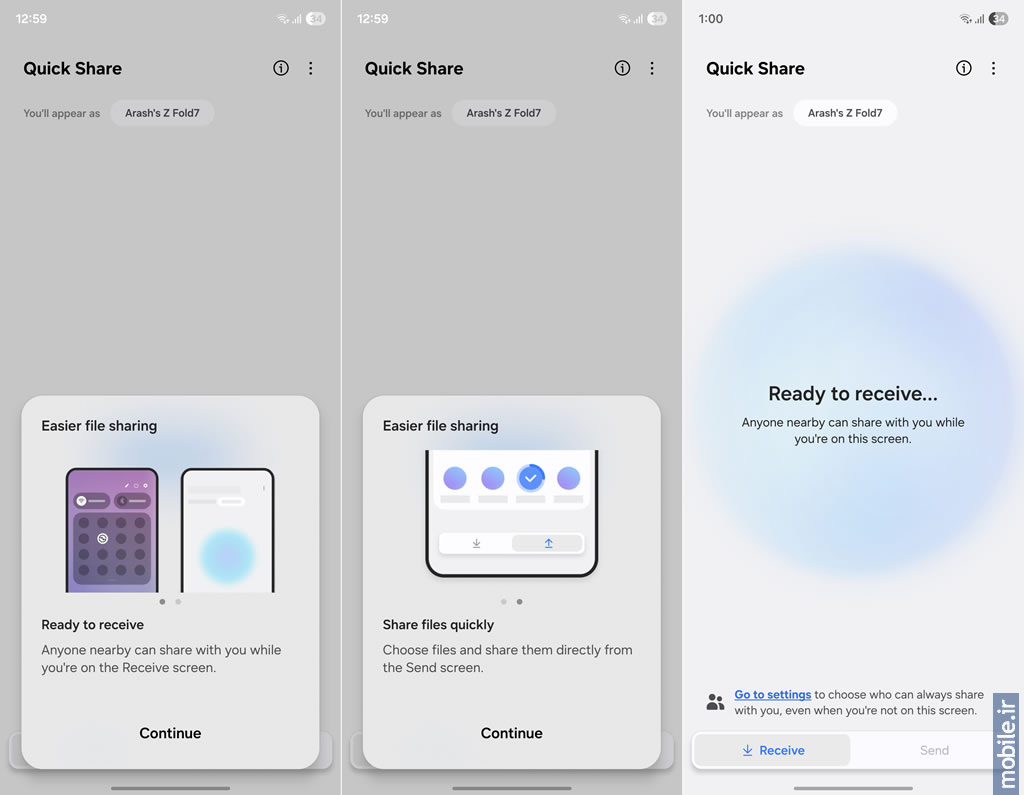This screenshot has height=795, width=1024.
Task: Tap the Wi-Fi status icon in the right screen
Action: coord(965,19)
